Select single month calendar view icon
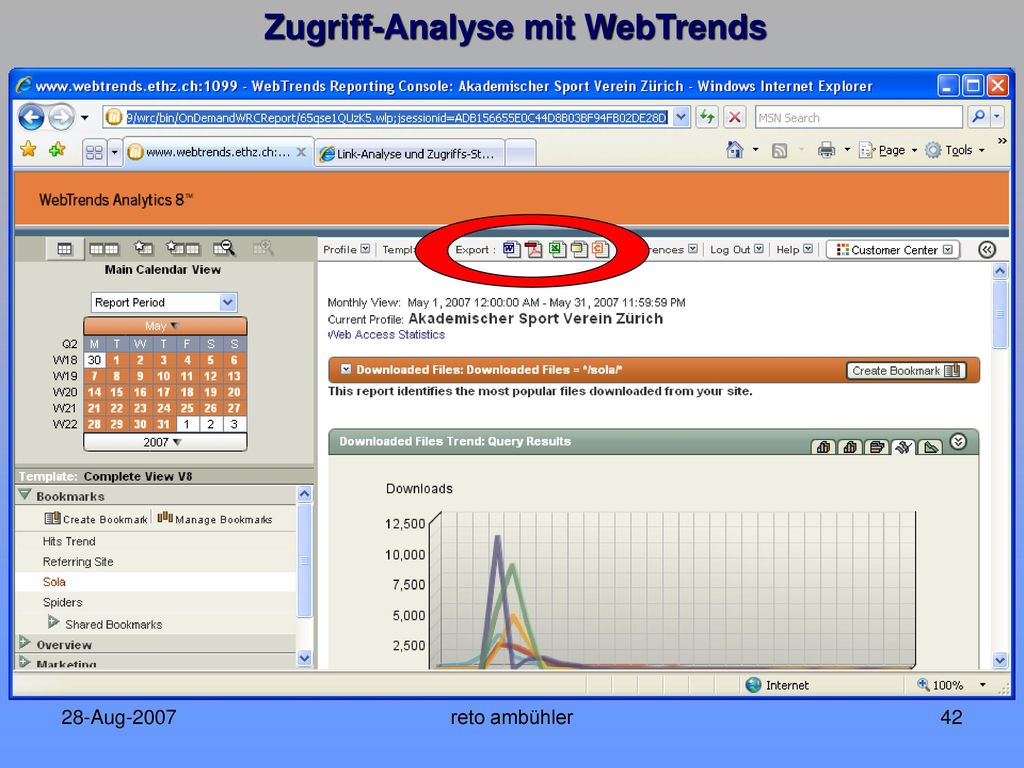1024x768 pixels. [65, 248]
